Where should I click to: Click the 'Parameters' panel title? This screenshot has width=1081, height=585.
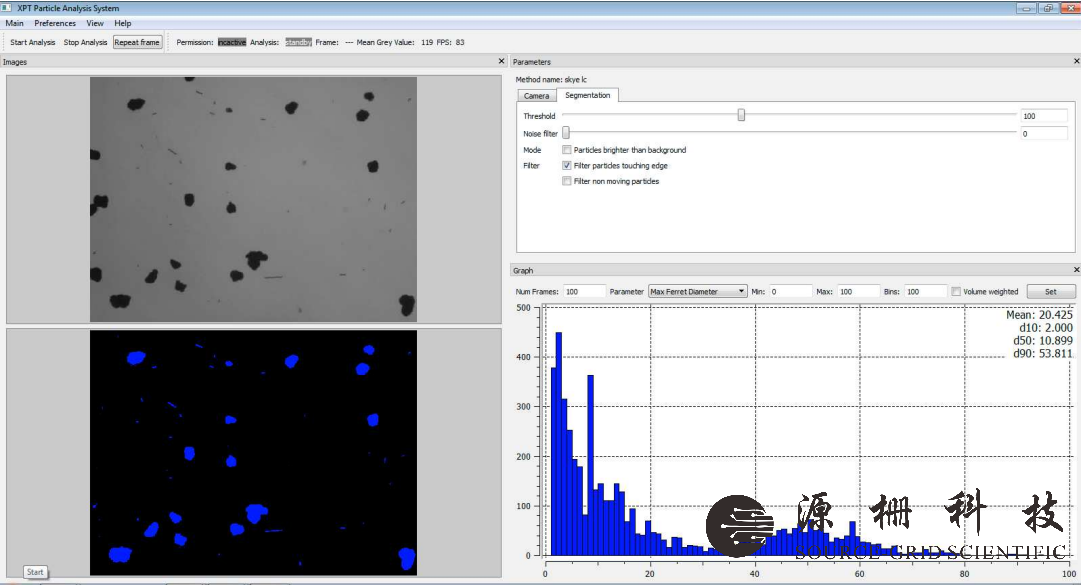pyautogui.click(x=532, y=62)
